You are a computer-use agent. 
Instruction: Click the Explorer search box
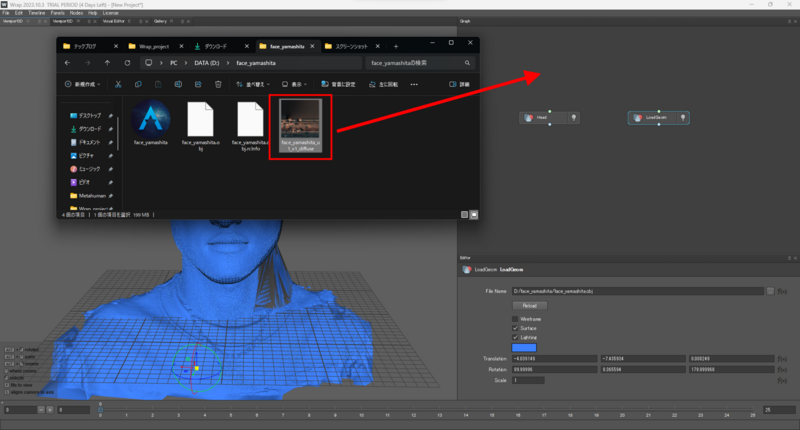[x=420, y=63]
